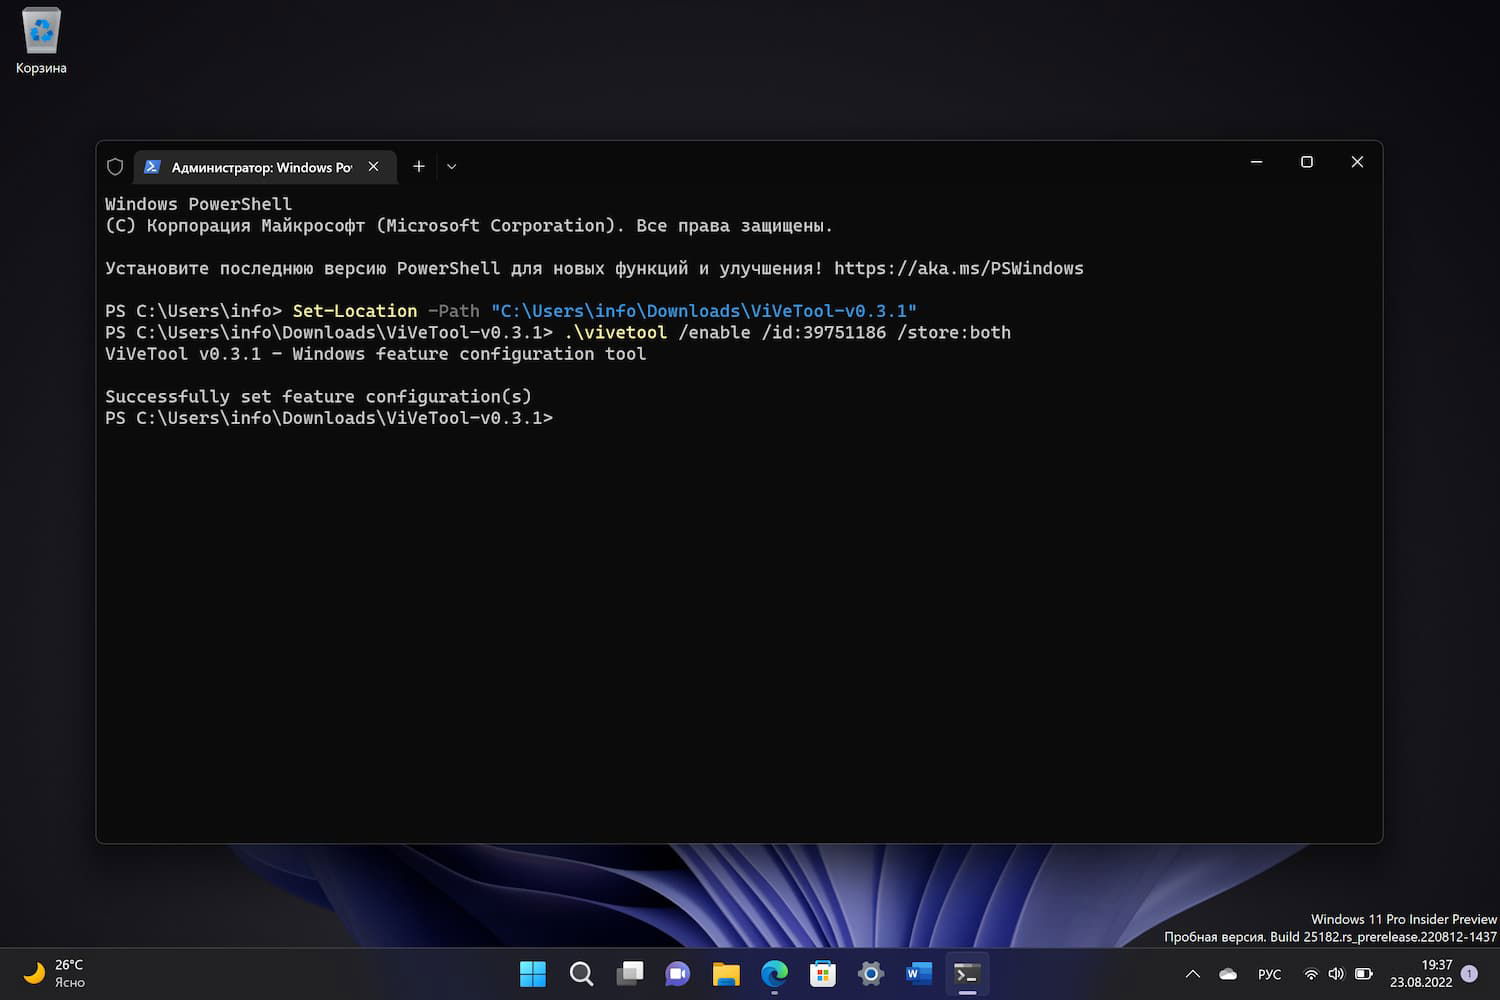Open File Explorer from the taskbar

(x=726, y=974)
